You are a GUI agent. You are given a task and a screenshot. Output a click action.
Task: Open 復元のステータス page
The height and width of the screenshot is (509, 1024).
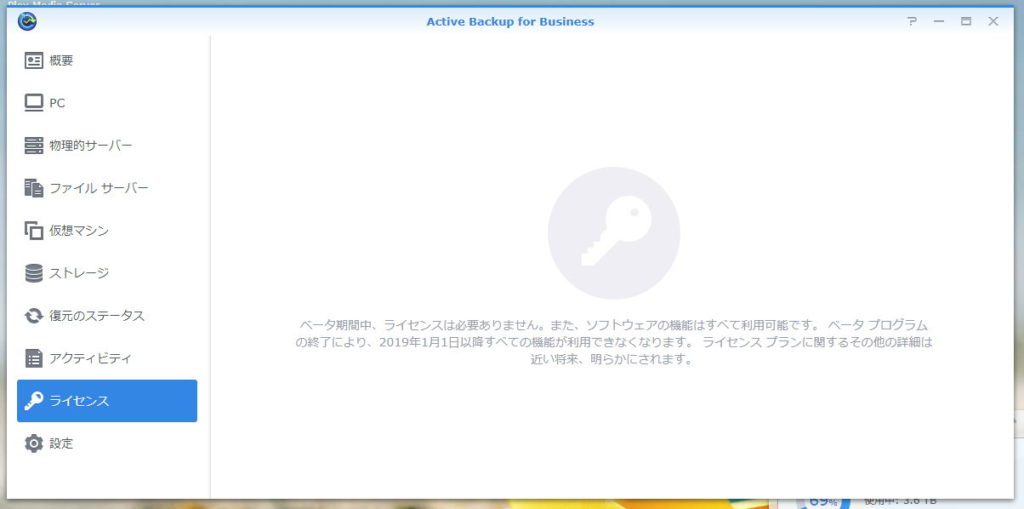click(x=107, y=316)
